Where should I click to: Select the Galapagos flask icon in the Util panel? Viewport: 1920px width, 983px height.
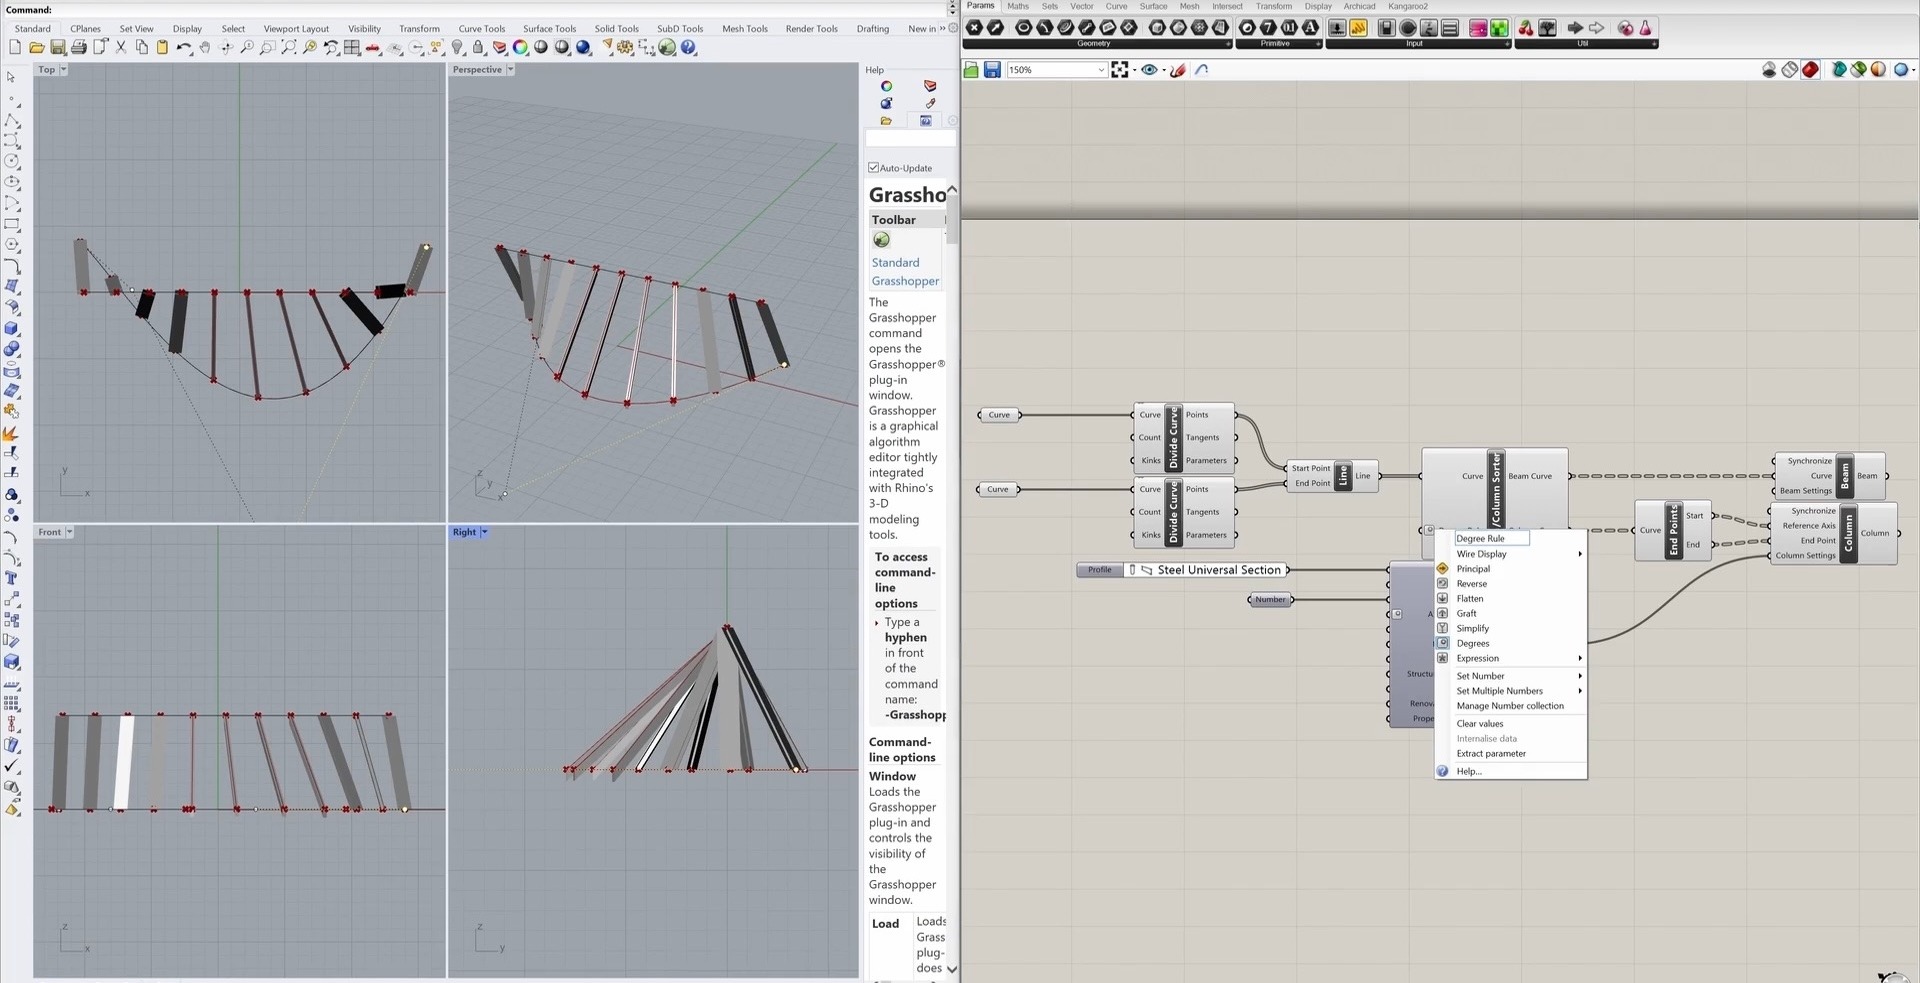pos(1645,28)
